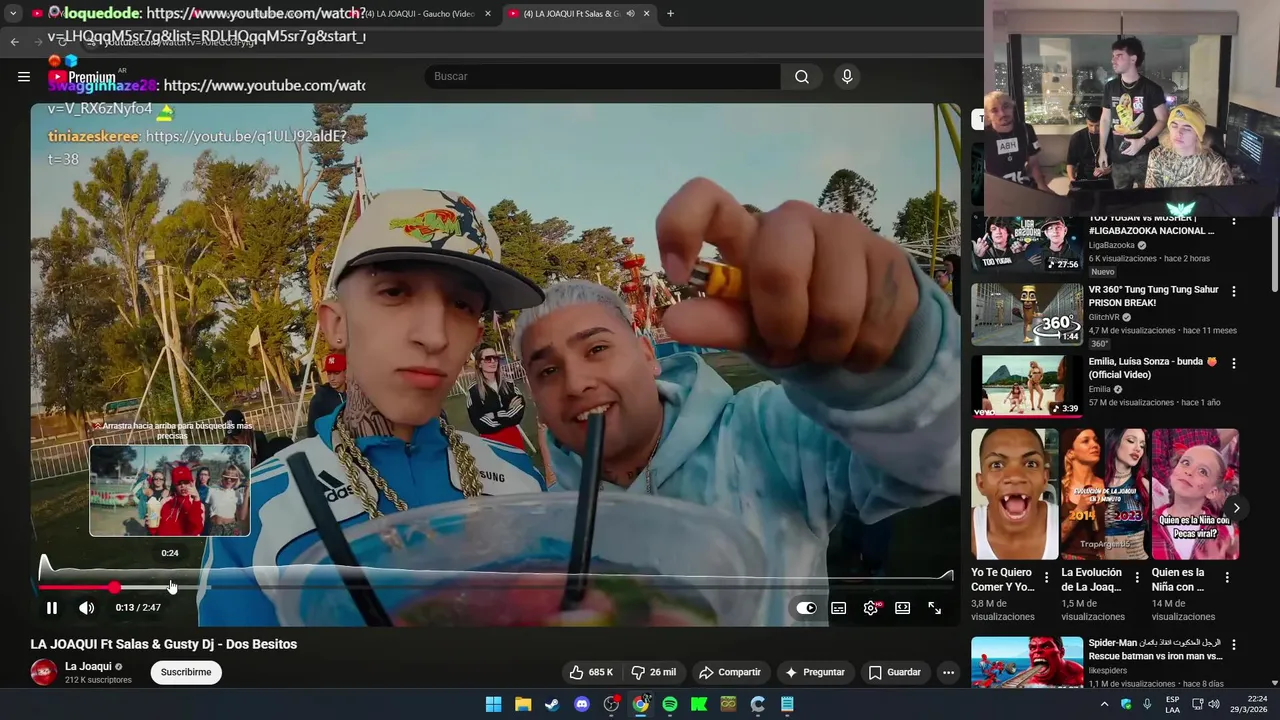
Task: Show next shorts with the arrow
Action: click(x=1236, y=508)
